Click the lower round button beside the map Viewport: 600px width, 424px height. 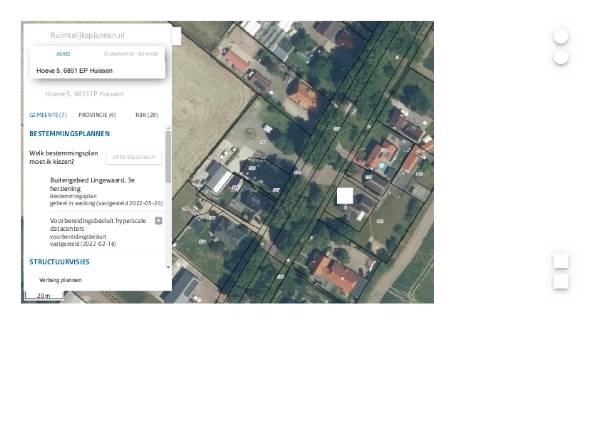(x=561, y=57)
